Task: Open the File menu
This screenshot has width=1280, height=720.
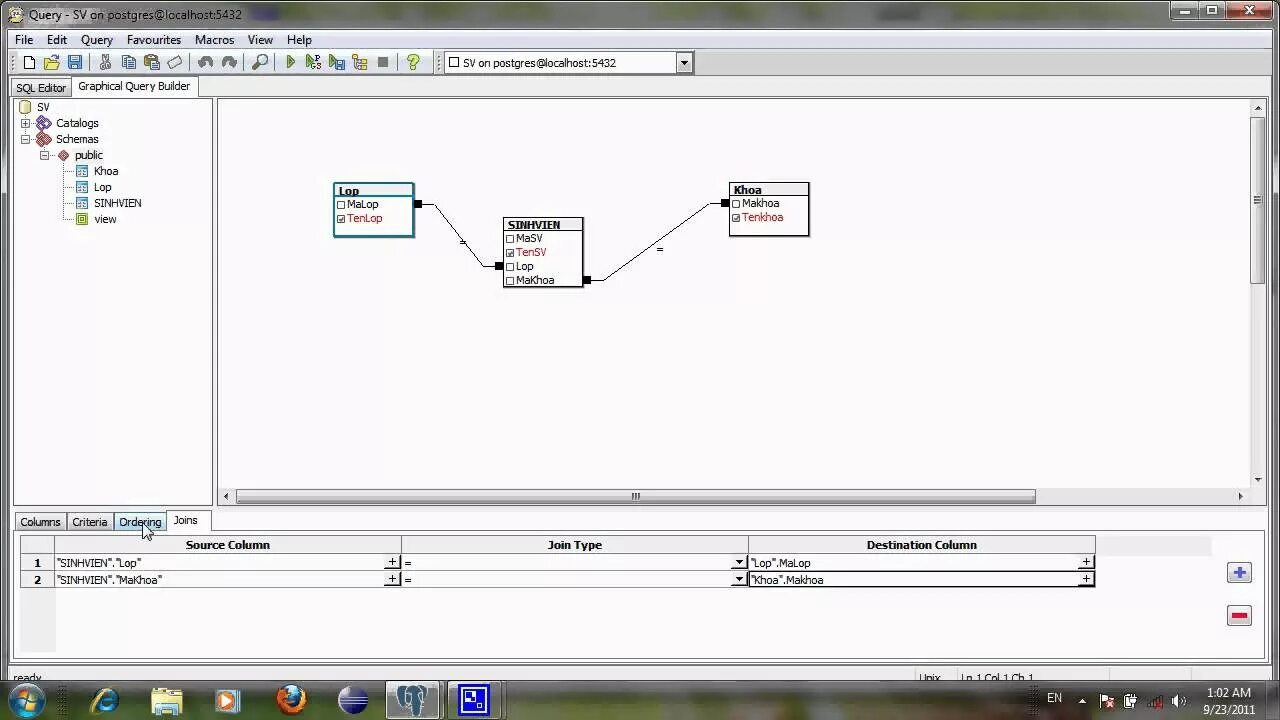Action: (24, 40)
